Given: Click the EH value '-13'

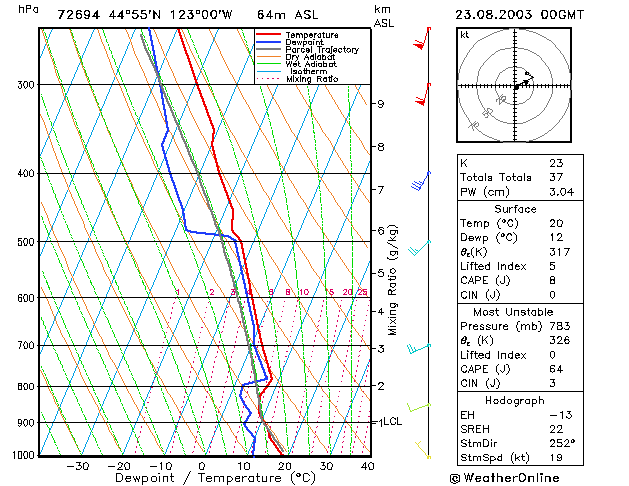Looking at the screenshot, I should pos(560,415).
